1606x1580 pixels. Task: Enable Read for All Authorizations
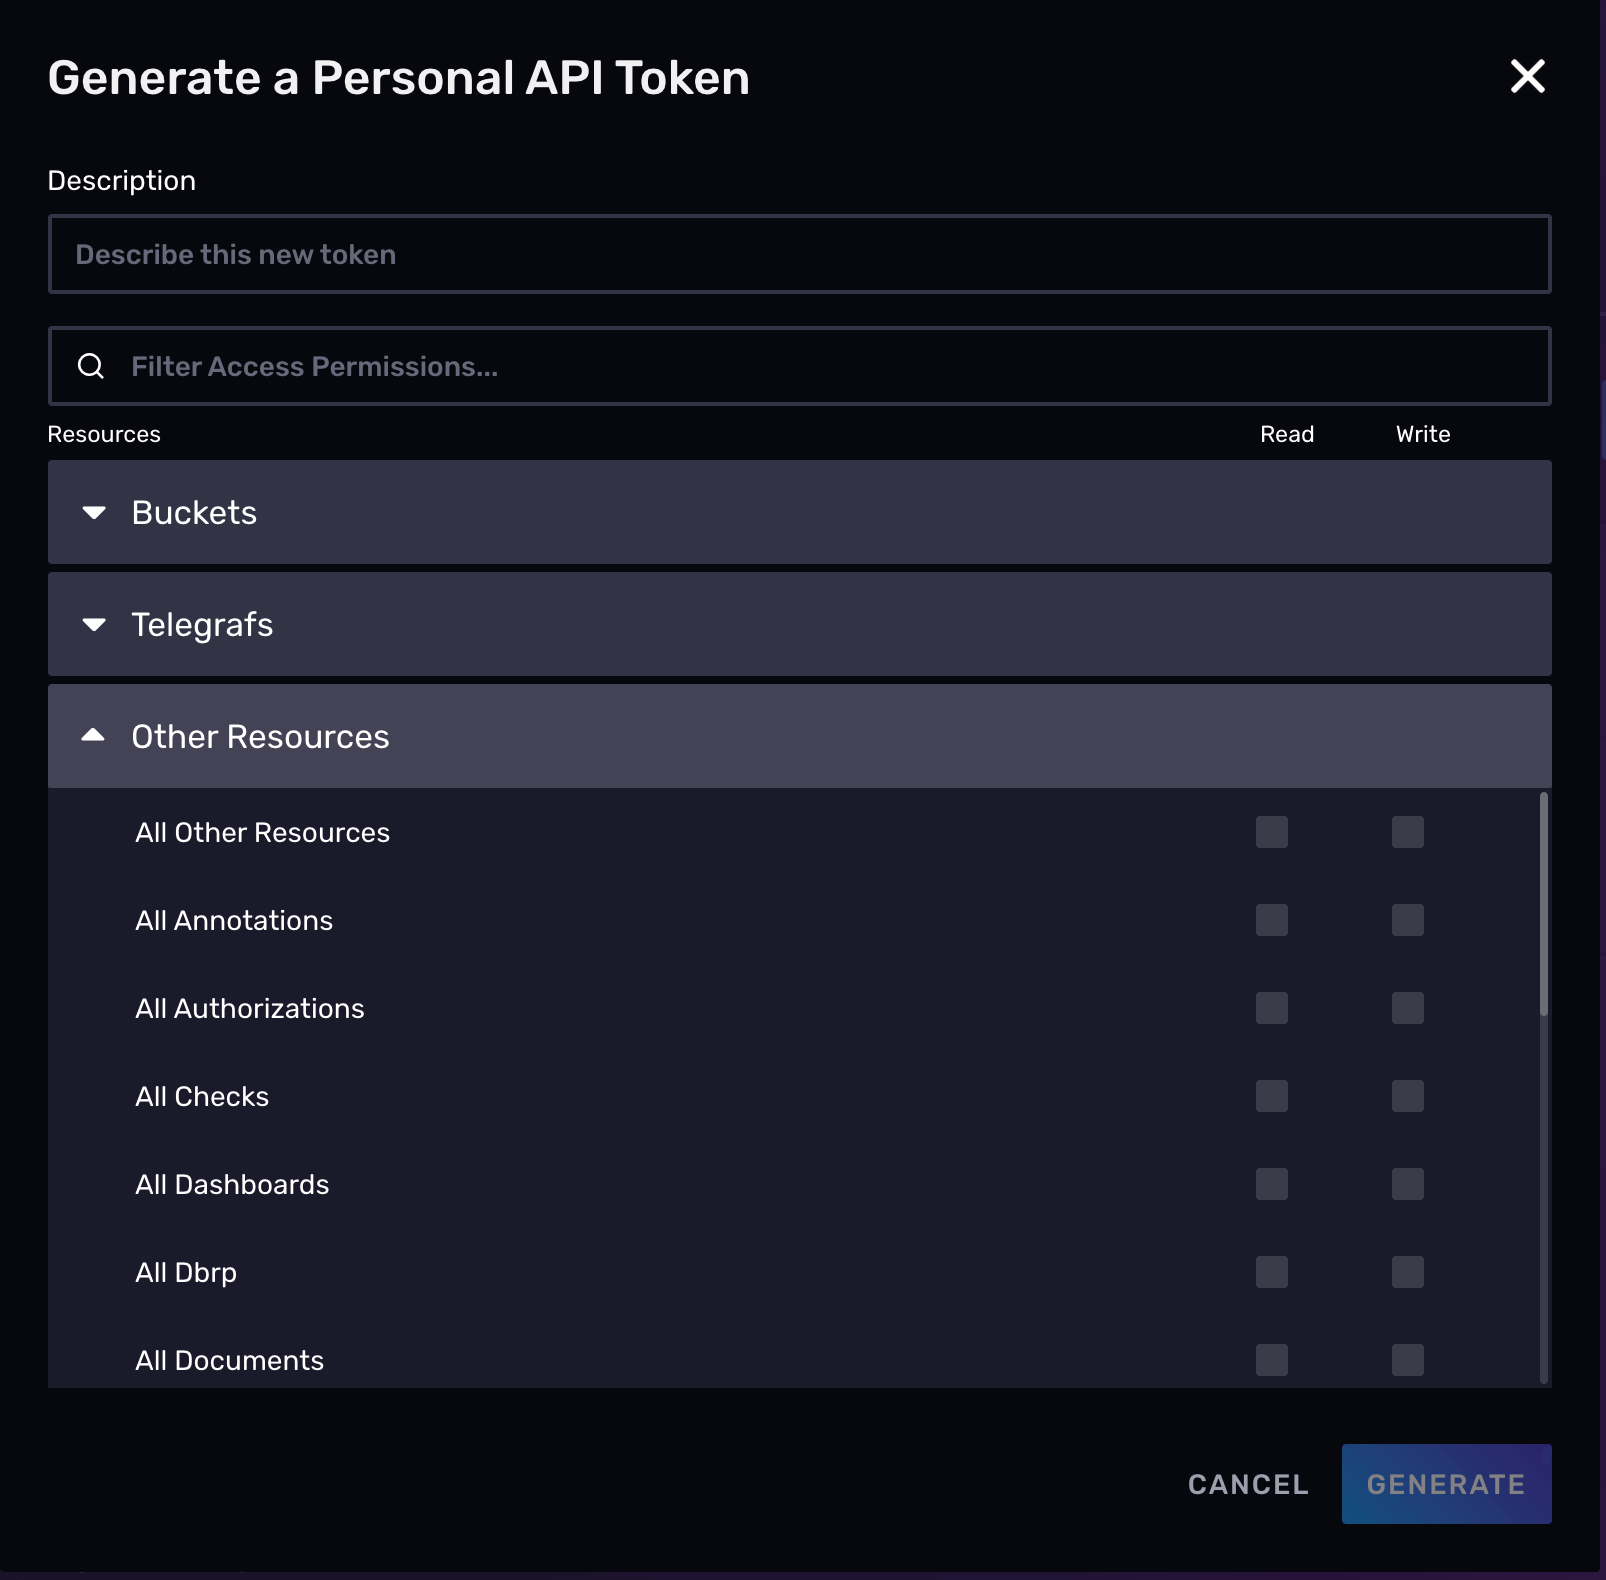tap(1271, 1008)
